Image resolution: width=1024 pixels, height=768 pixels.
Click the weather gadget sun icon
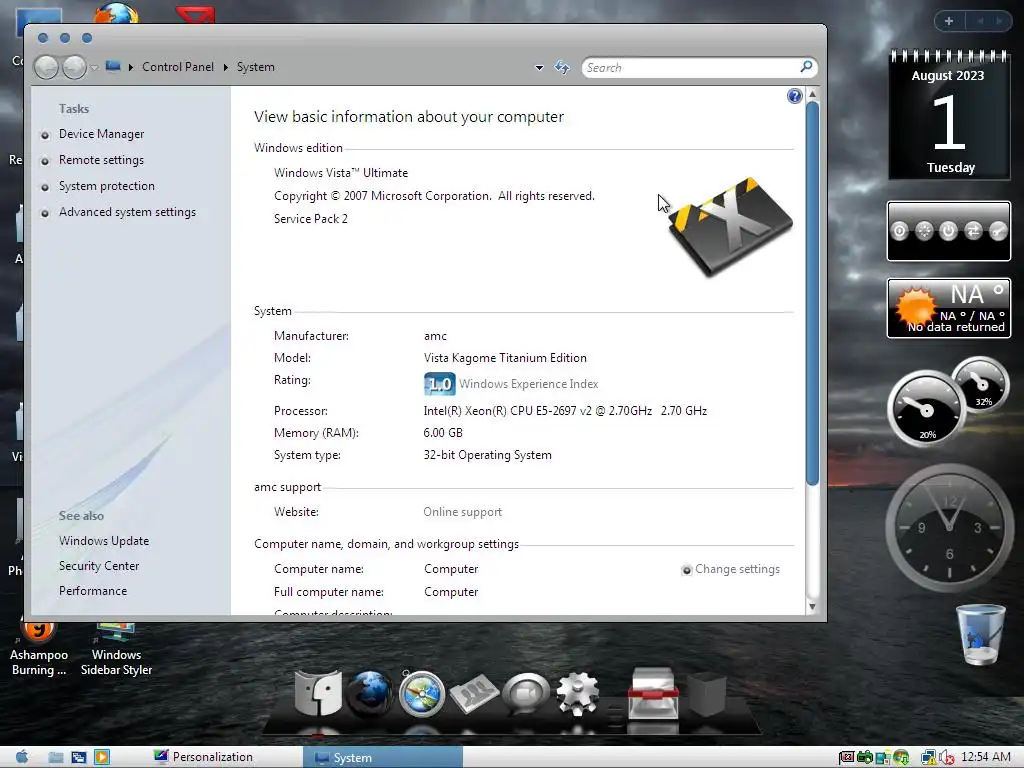tap(915, 307)
